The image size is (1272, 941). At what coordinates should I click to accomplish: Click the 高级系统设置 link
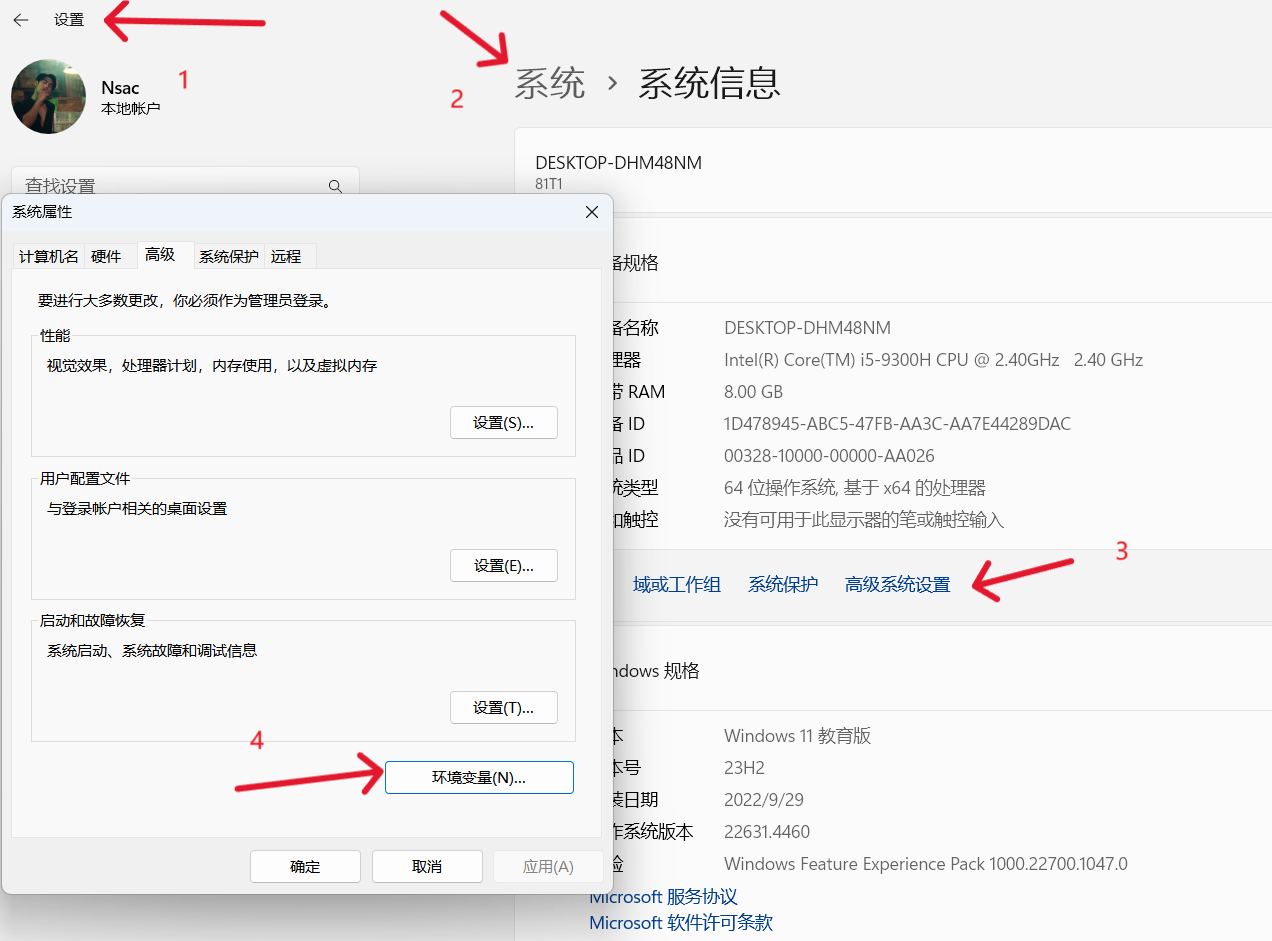pyautogui.click(x=897, y=585)
